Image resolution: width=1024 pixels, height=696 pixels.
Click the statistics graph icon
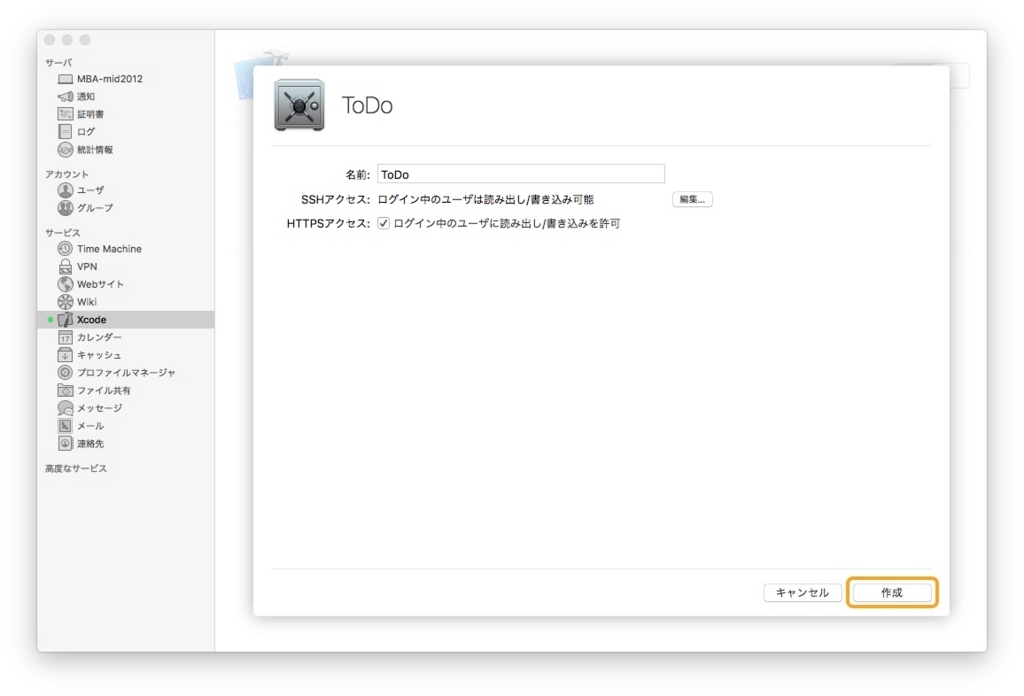[x=65, y=150]
